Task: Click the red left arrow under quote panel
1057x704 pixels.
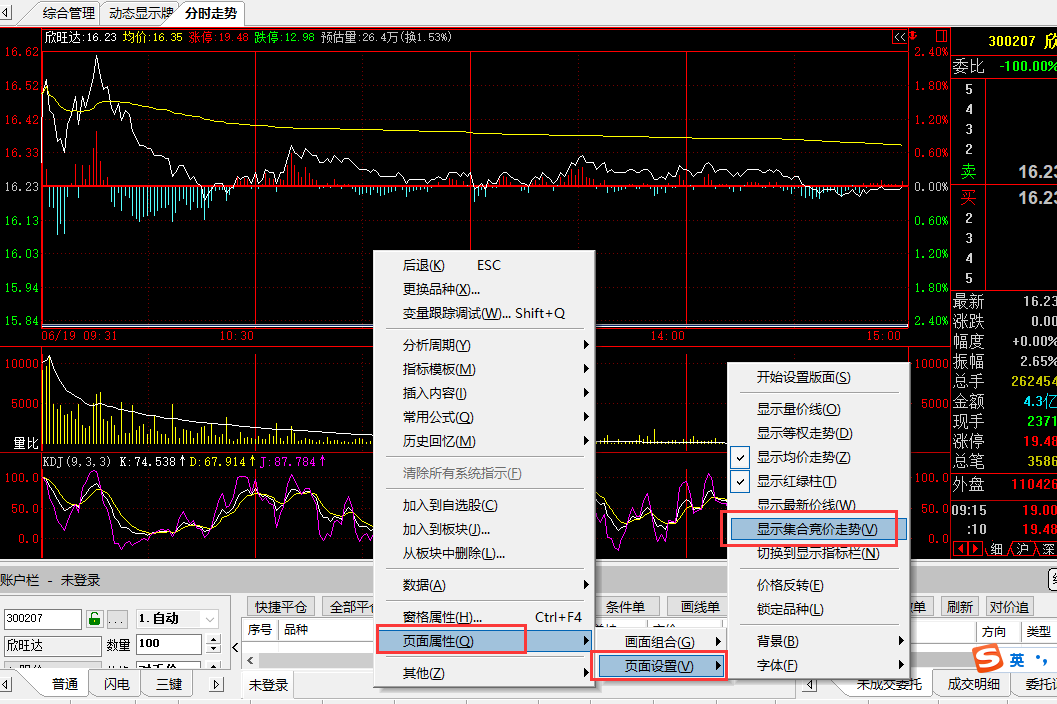Action: pyautogui.click(x=962, y=549)
